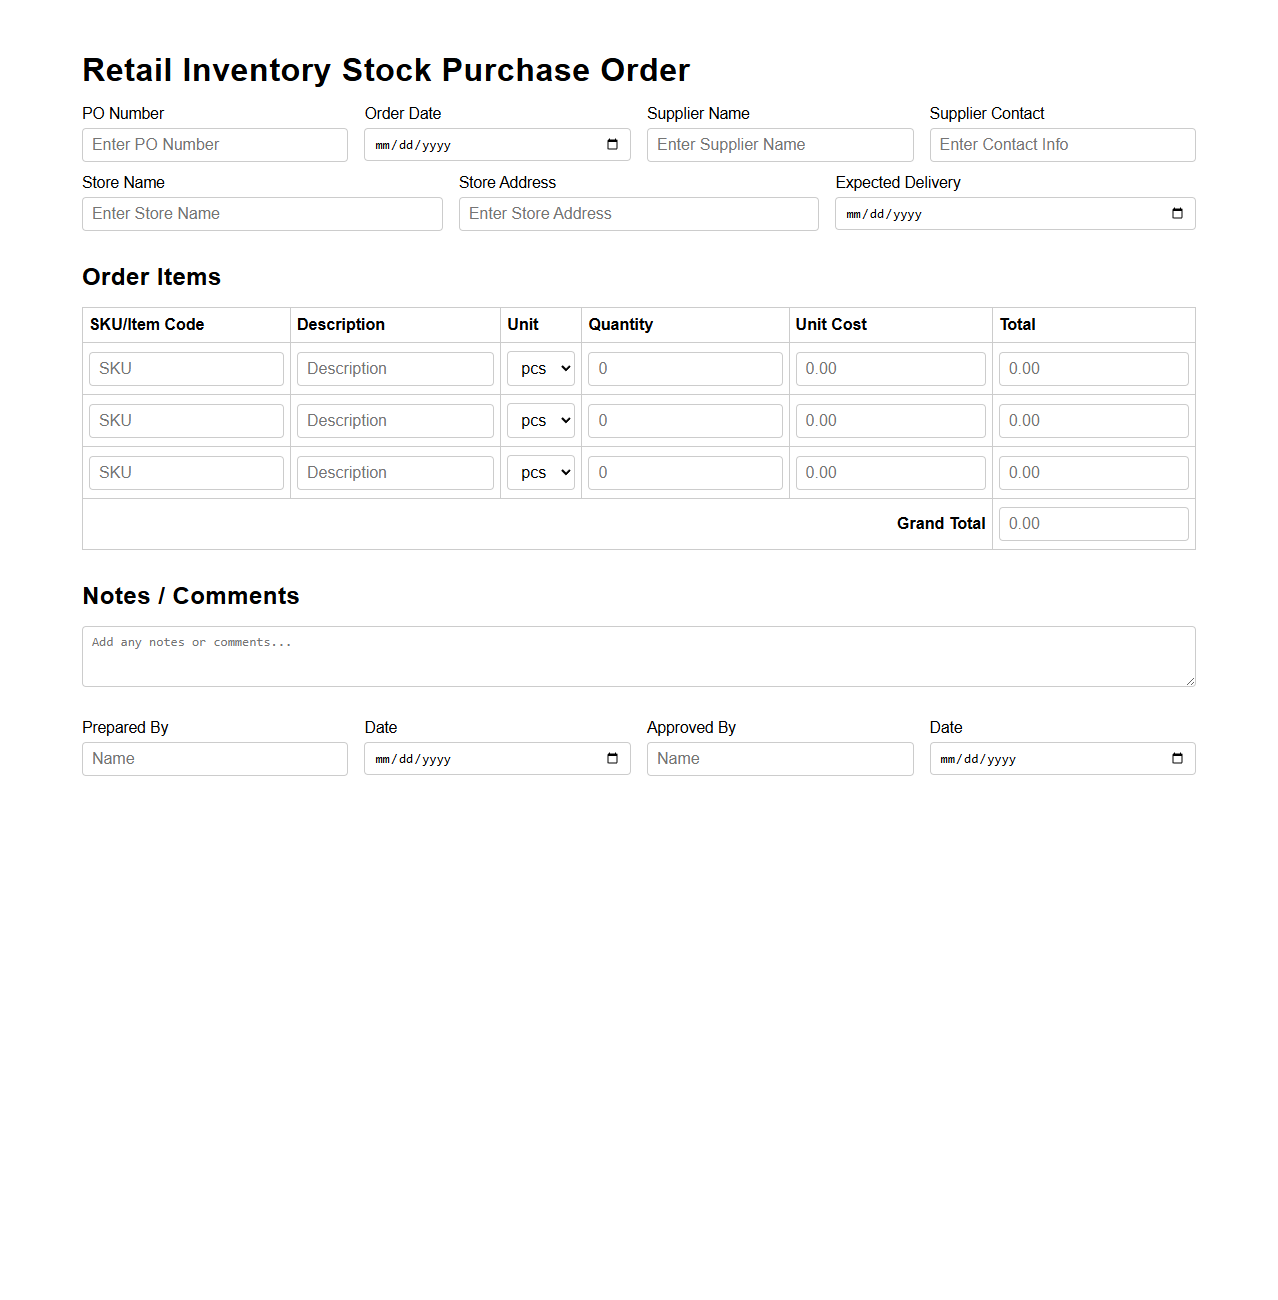The image size is (1278, 1300).
Task: Click the Grand Total field
Action: pyautogui.click(x=1093, y=523)
